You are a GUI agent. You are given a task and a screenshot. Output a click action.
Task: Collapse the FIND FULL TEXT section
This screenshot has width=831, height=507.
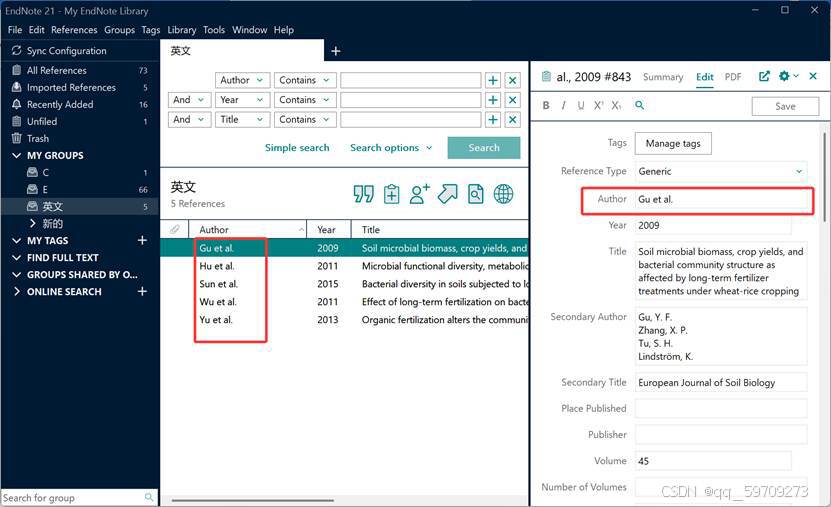tap(16, 257)
